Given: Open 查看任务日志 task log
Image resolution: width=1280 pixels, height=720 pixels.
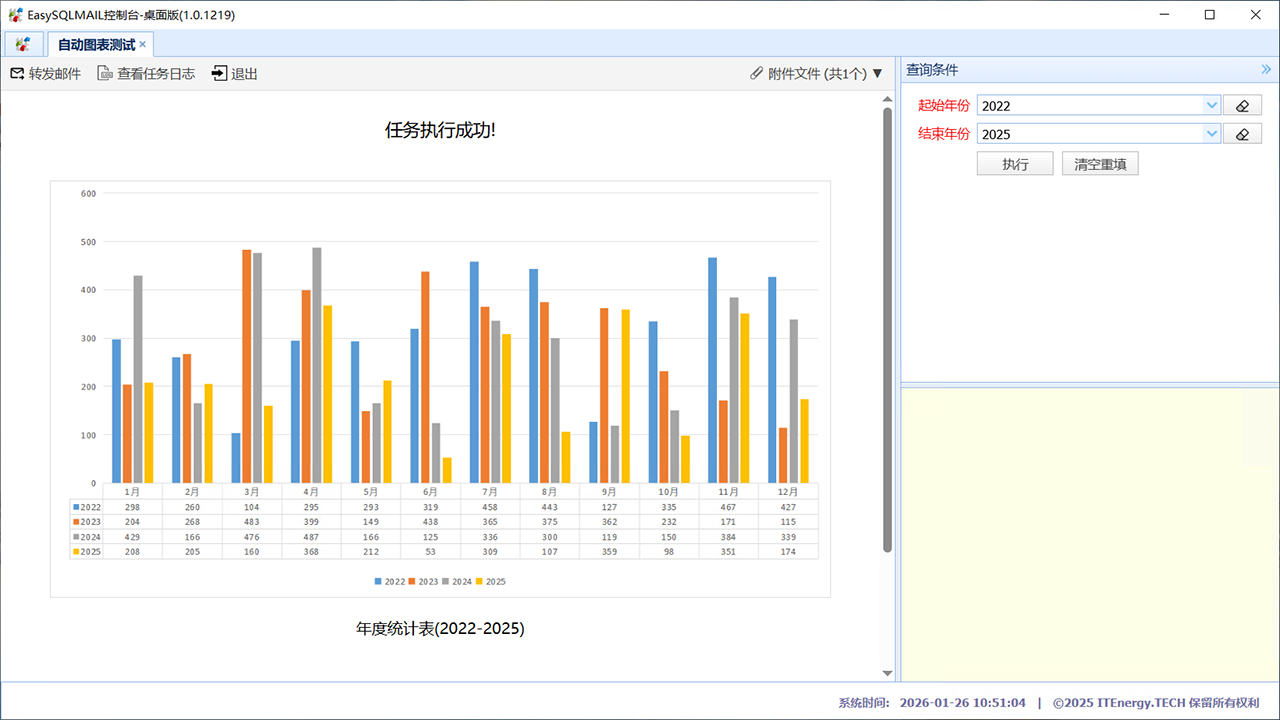Looking at the screenshot, I should (156, 74).
